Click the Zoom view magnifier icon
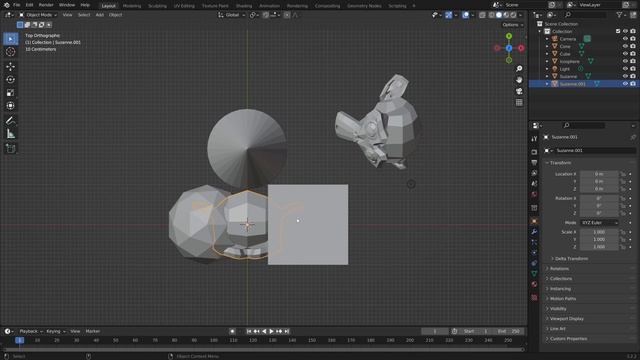 tap(519, 69)
